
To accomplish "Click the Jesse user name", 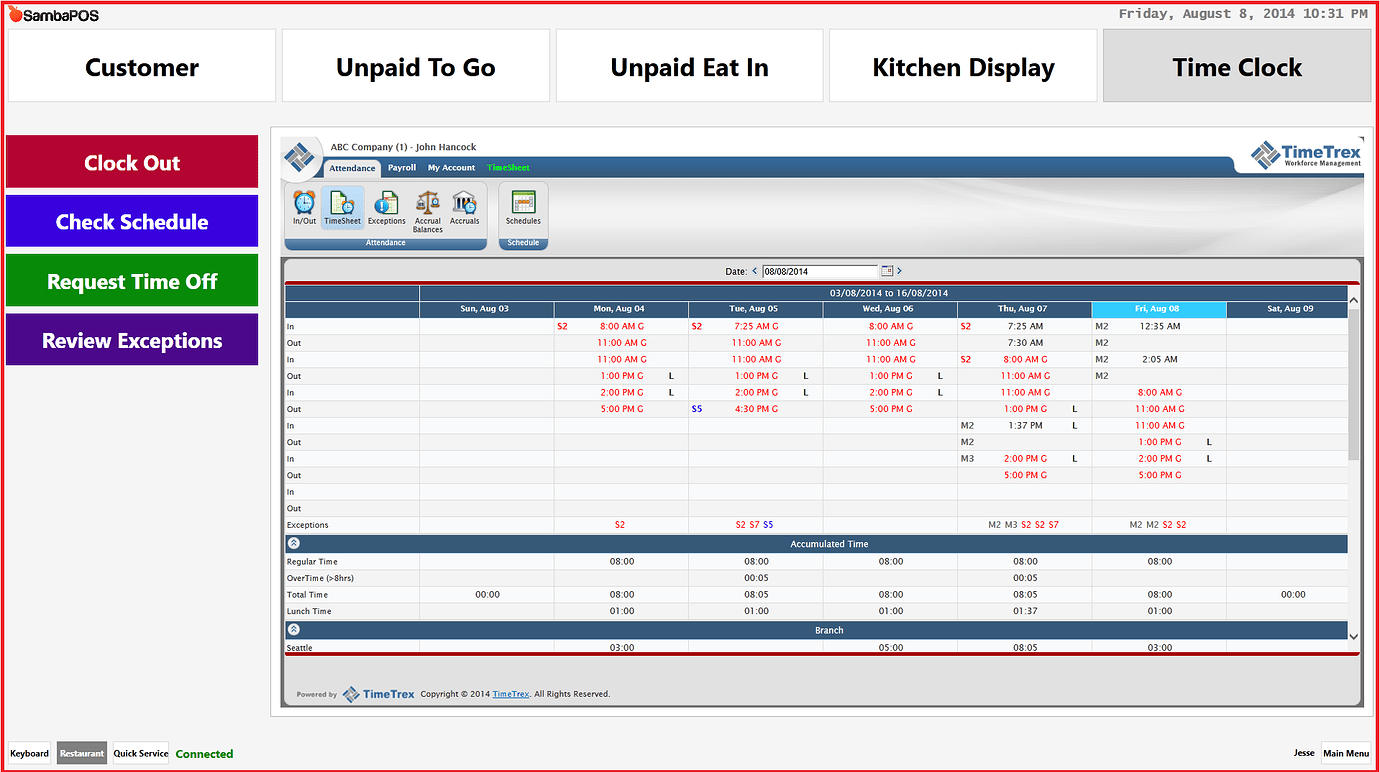I will pos(1304,754).
